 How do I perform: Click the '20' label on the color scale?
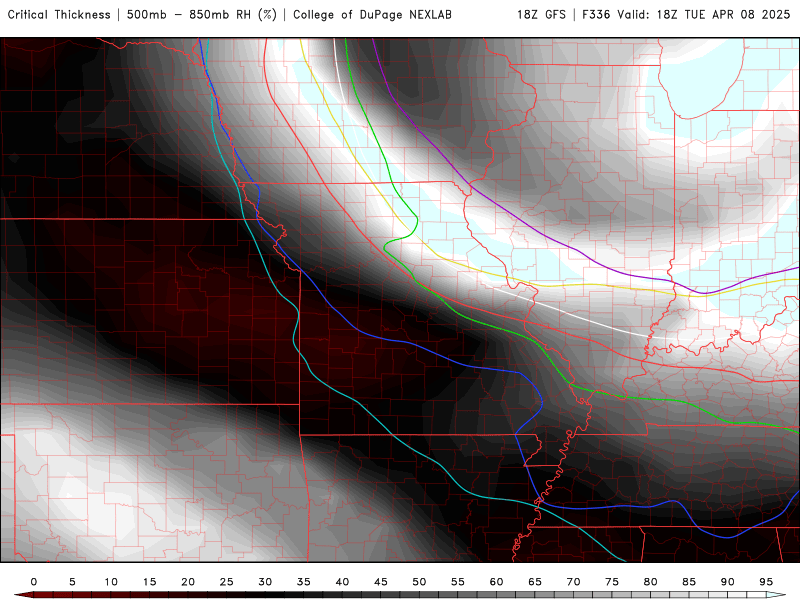click(x=188, y=582)
